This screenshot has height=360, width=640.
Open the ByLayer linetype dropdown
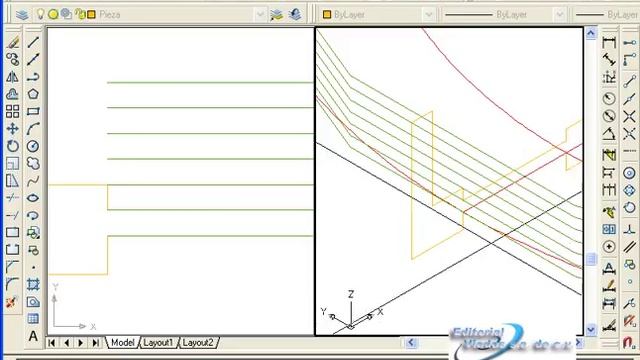coord(560,15)
